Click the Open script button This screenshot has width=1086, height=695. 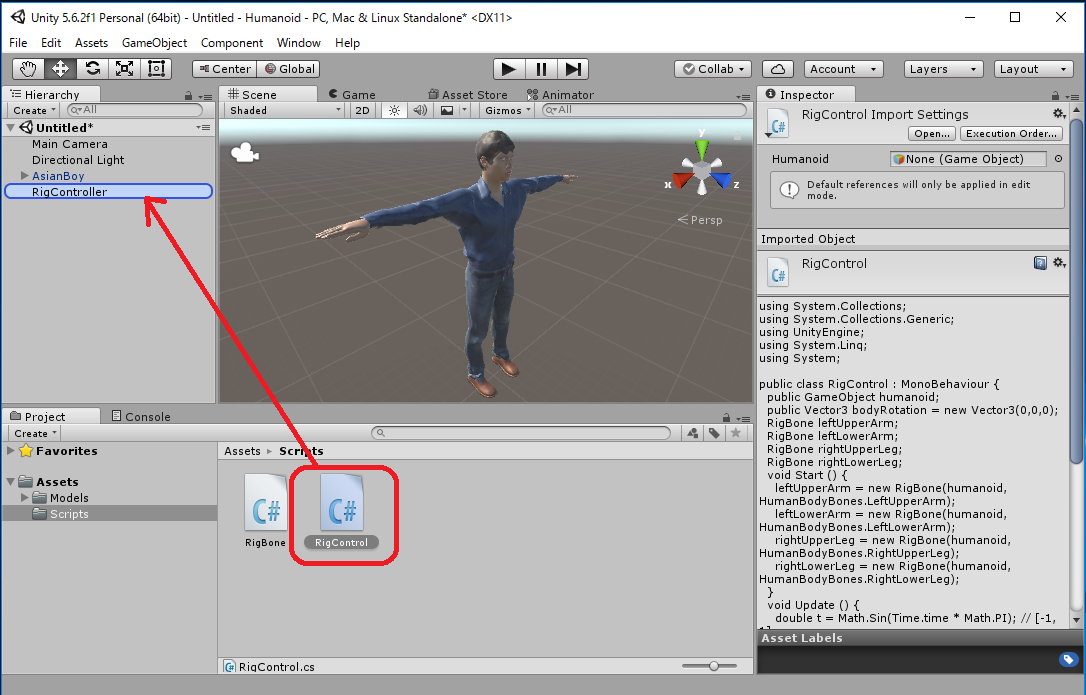pyautogui.click(x=931, y=133)
